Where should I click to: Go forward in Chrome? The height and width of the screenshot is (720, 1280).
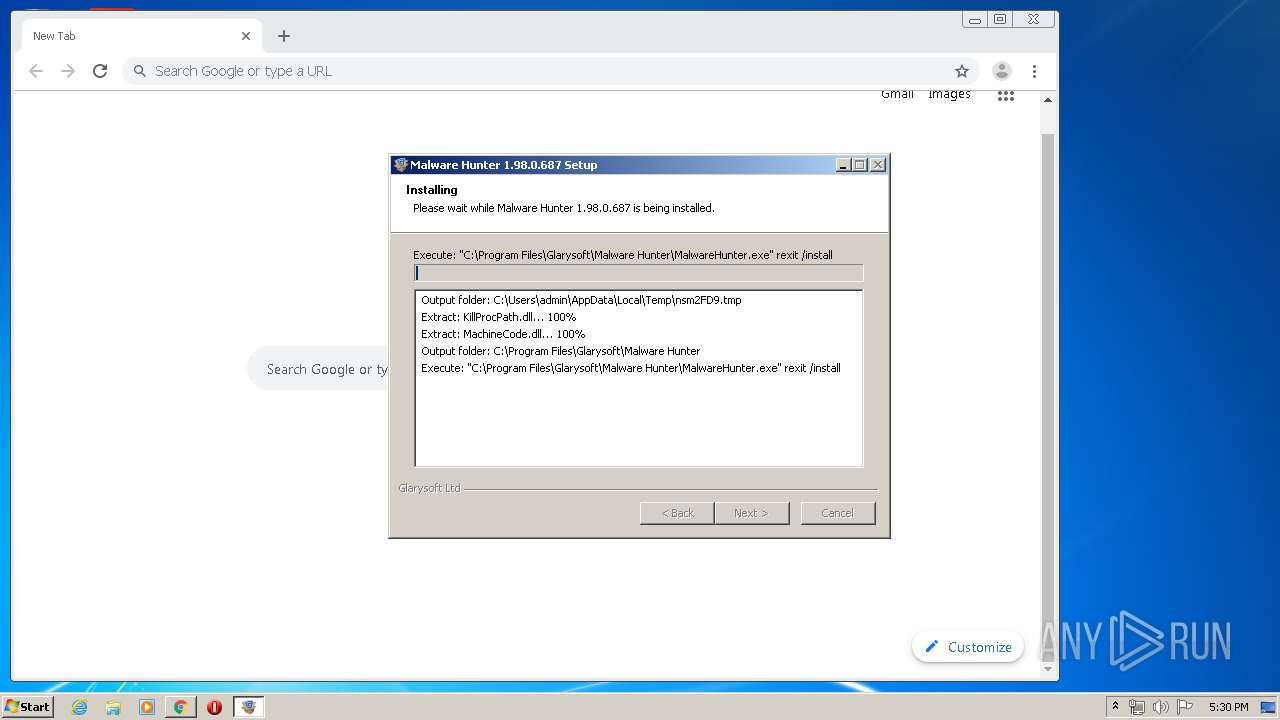pyautogui.click(x=68, y=71)
